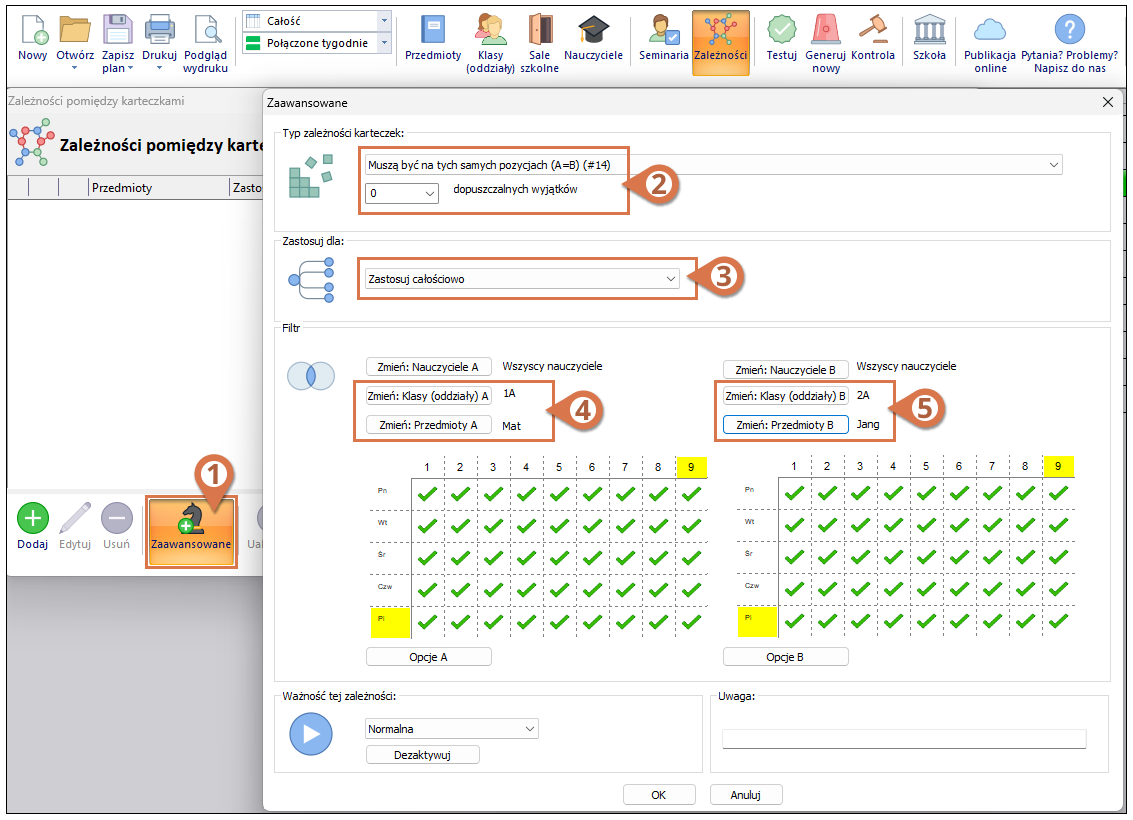Screen dimensions: 1133x820
Task: Create a new timetable with Nowy
Action: tap(33, 38)
